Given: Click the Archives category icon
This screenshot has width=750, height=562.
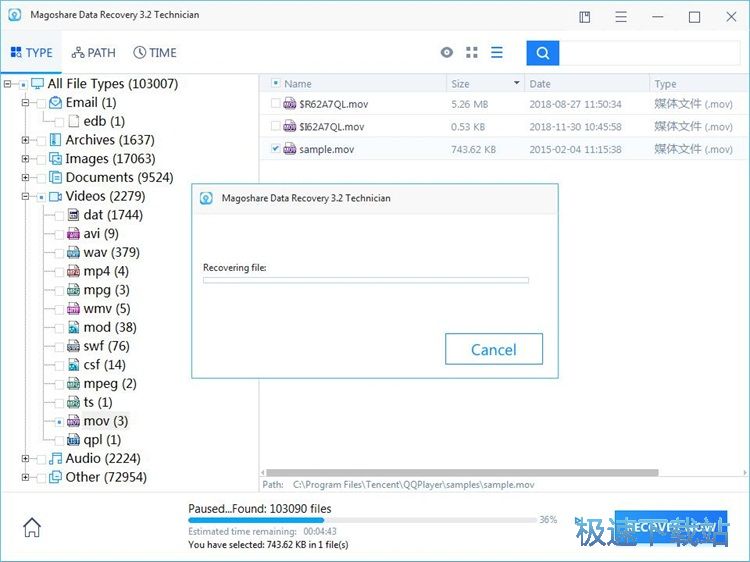Looking at the screenshot, I should click(x=55, y=140).
